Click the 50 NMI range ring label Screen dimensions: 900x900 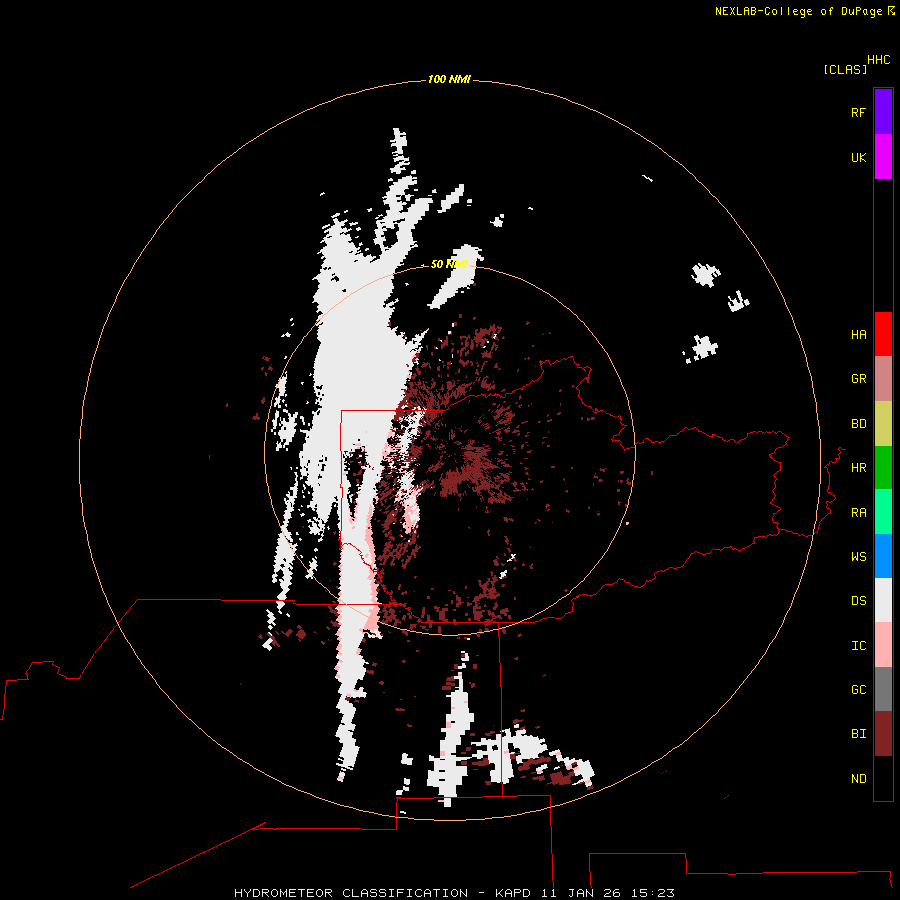[449, 264]
